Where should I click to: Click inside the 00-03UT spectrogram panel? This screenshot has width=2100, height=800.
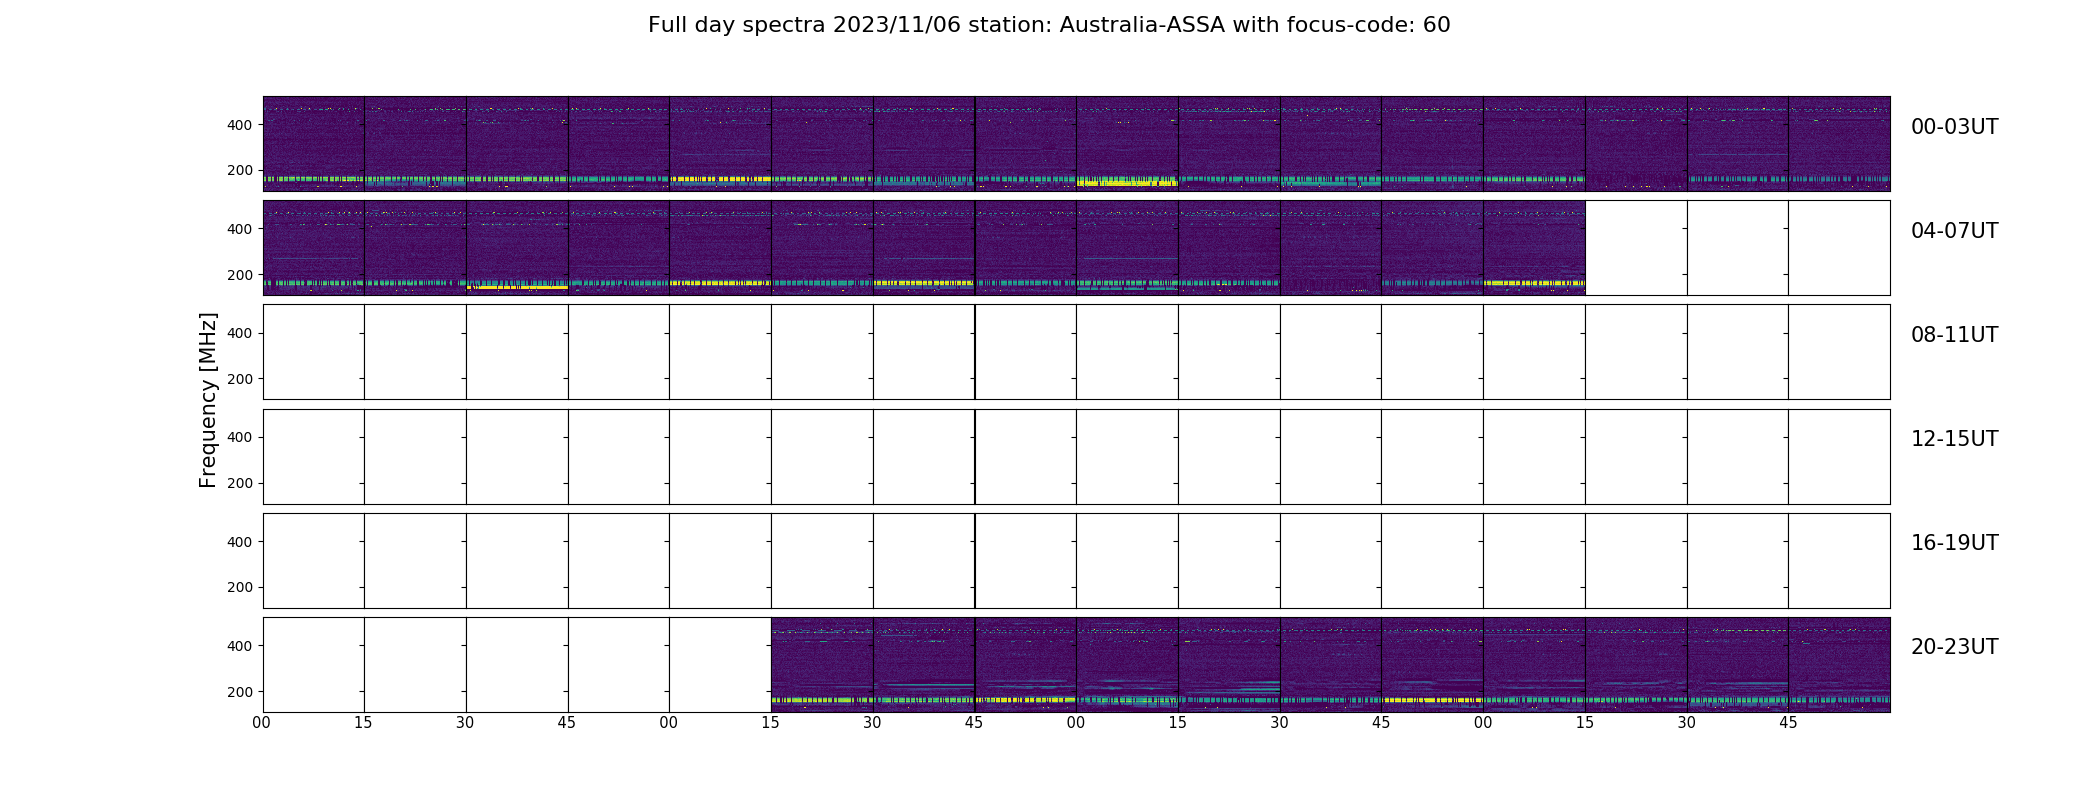pos(1076,144)
